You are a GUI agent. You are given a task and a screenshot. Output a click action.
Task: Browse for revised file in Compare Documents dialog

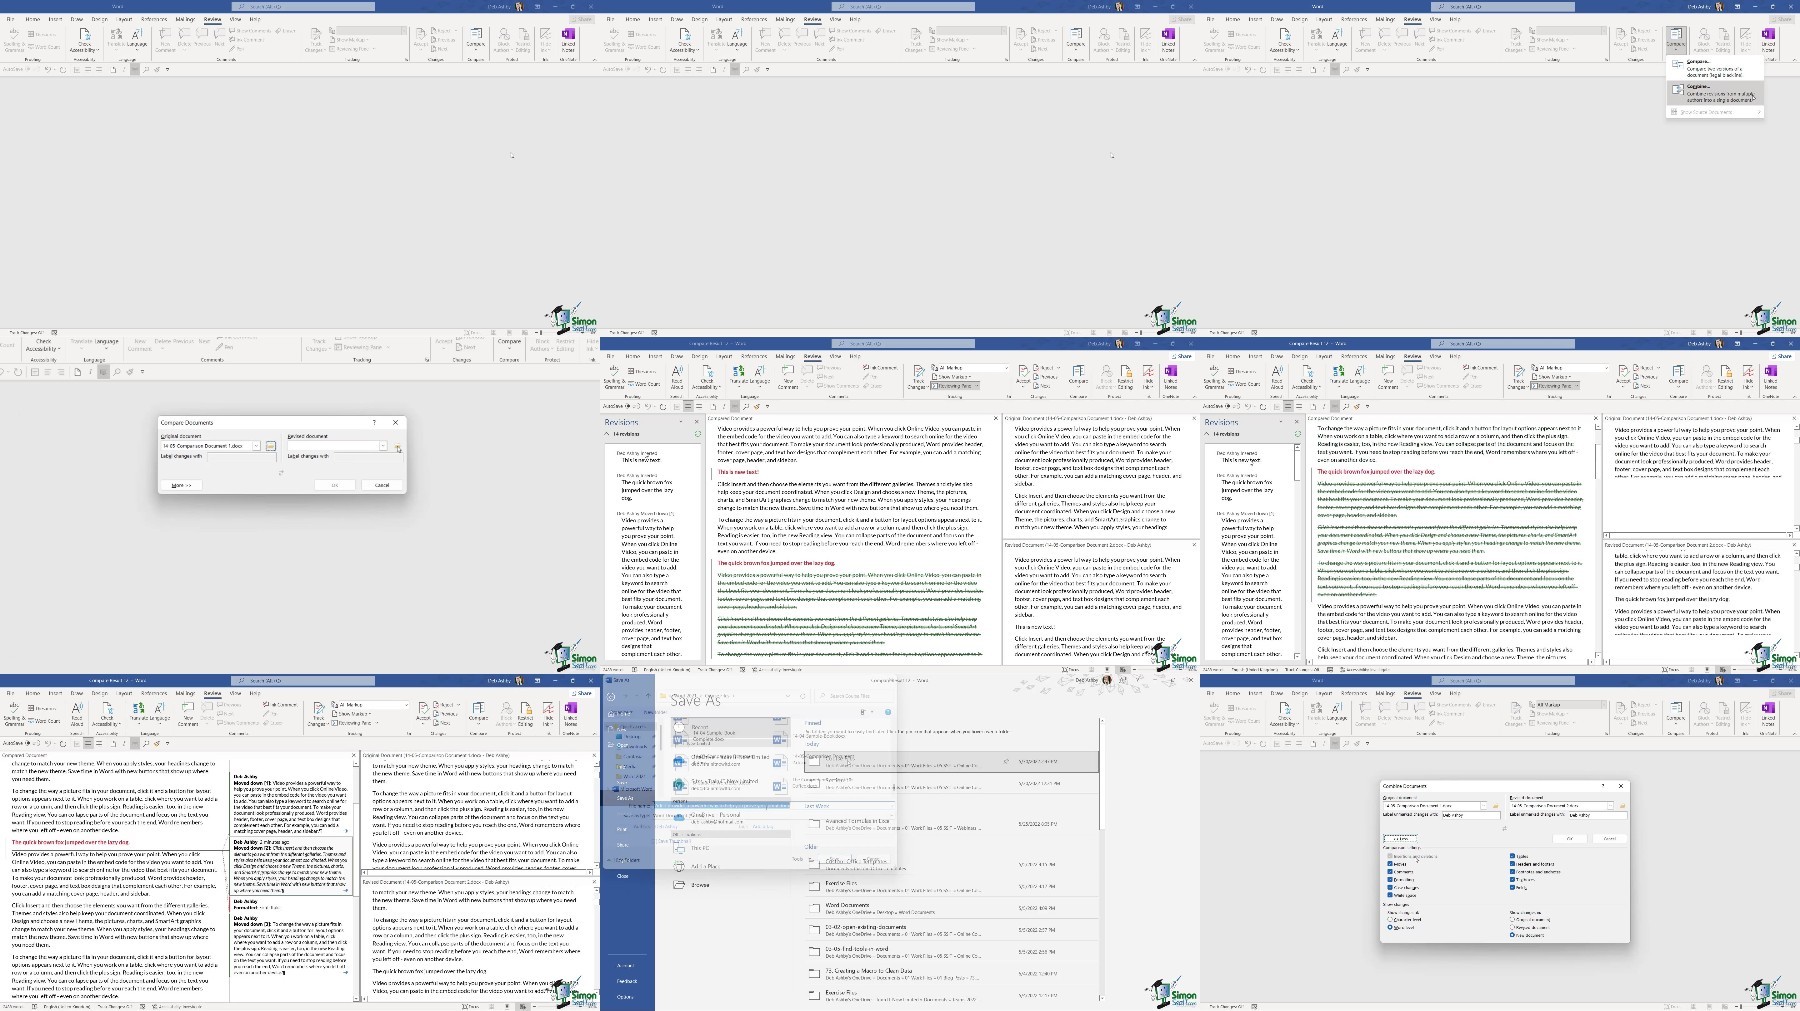(x=397, y=446)
